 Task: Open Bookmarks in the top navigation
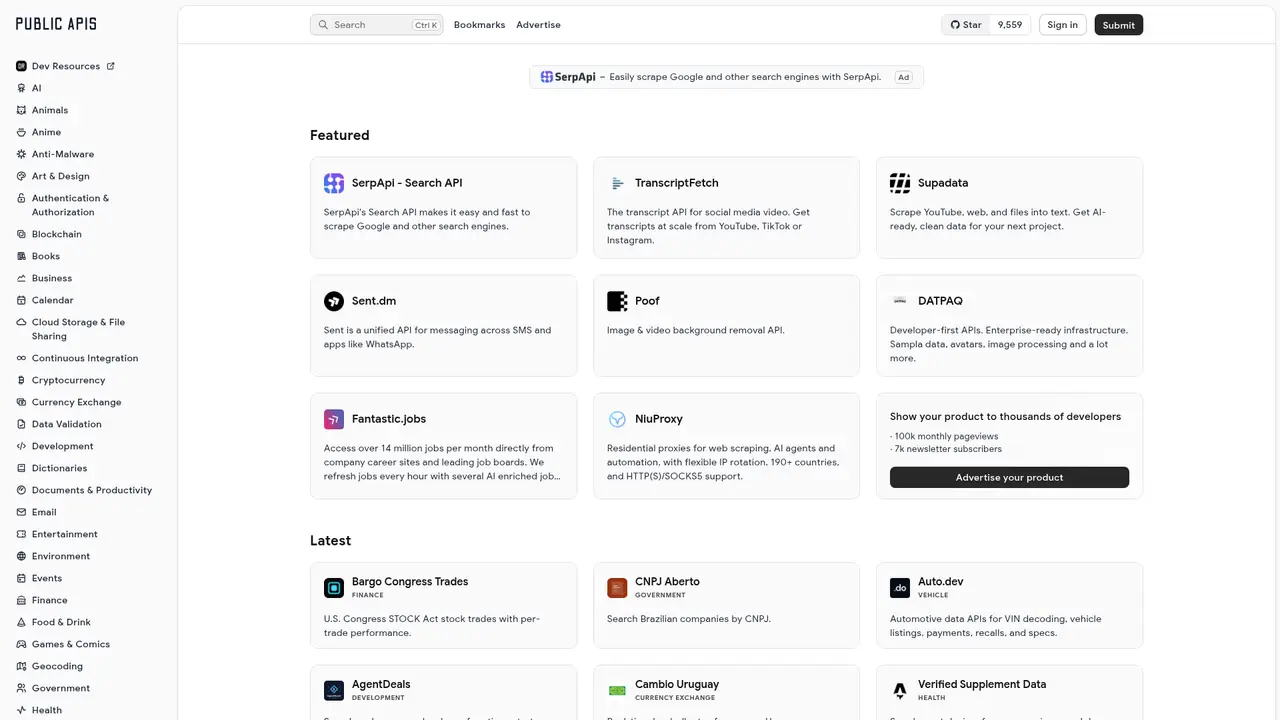click(479, 25)
